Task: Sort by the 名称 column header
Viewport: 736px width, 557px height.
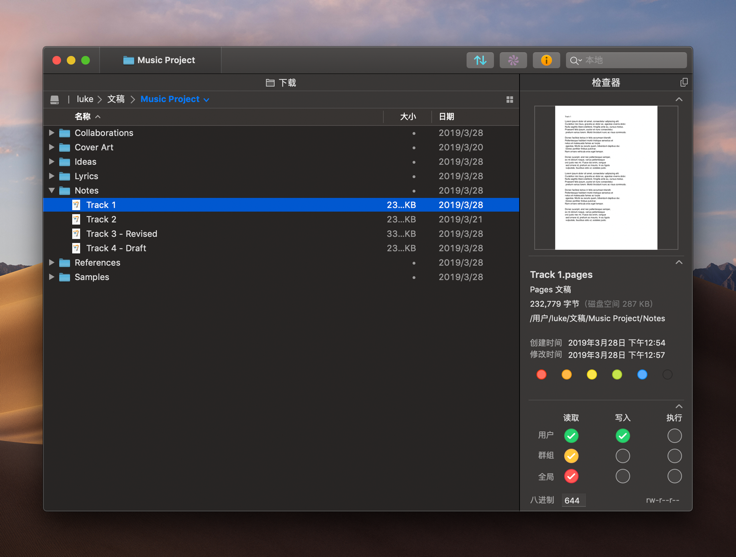Action: (x=87, y=117)
